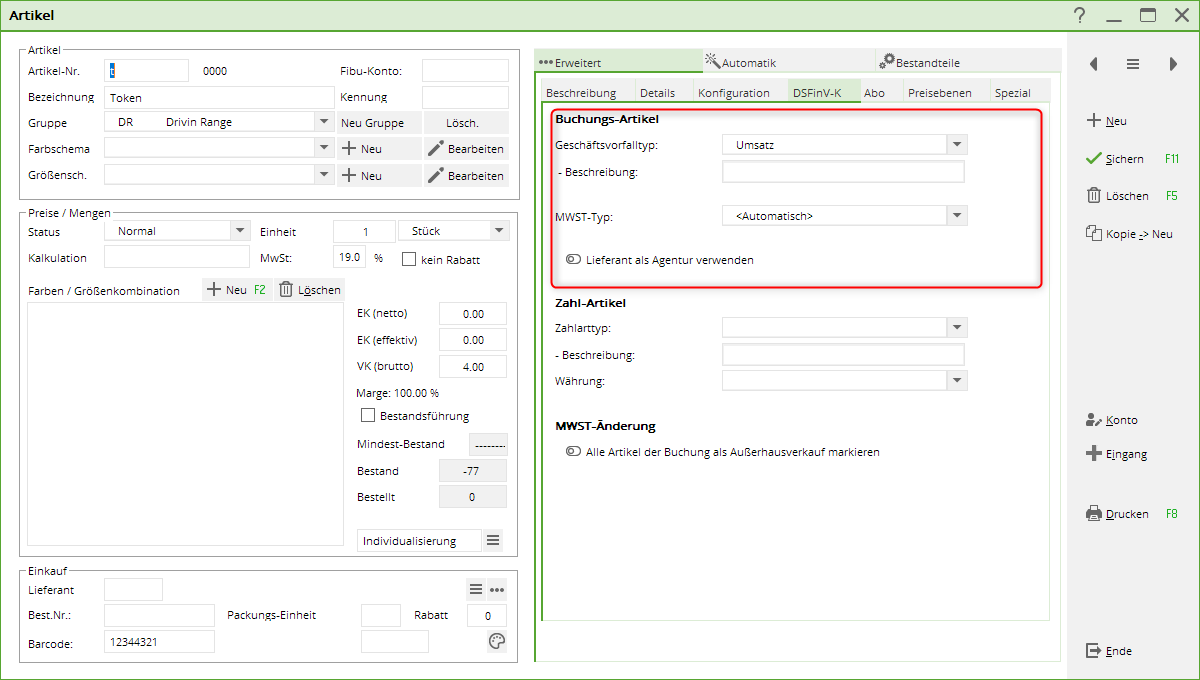Expand the Geschäftsvorfalltyp dropdown

click(957, 145)
